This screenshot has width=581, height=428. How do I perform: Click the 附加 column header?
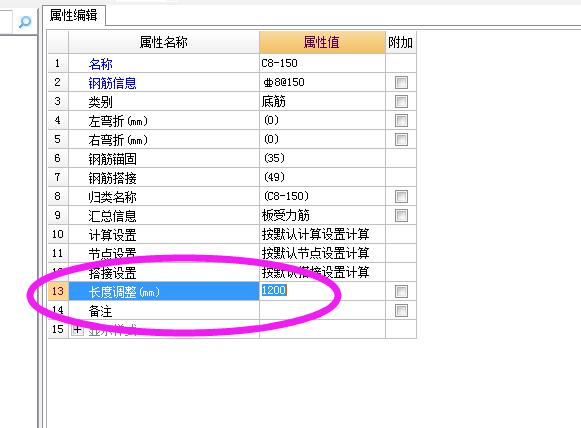click(x=401, y=42)
